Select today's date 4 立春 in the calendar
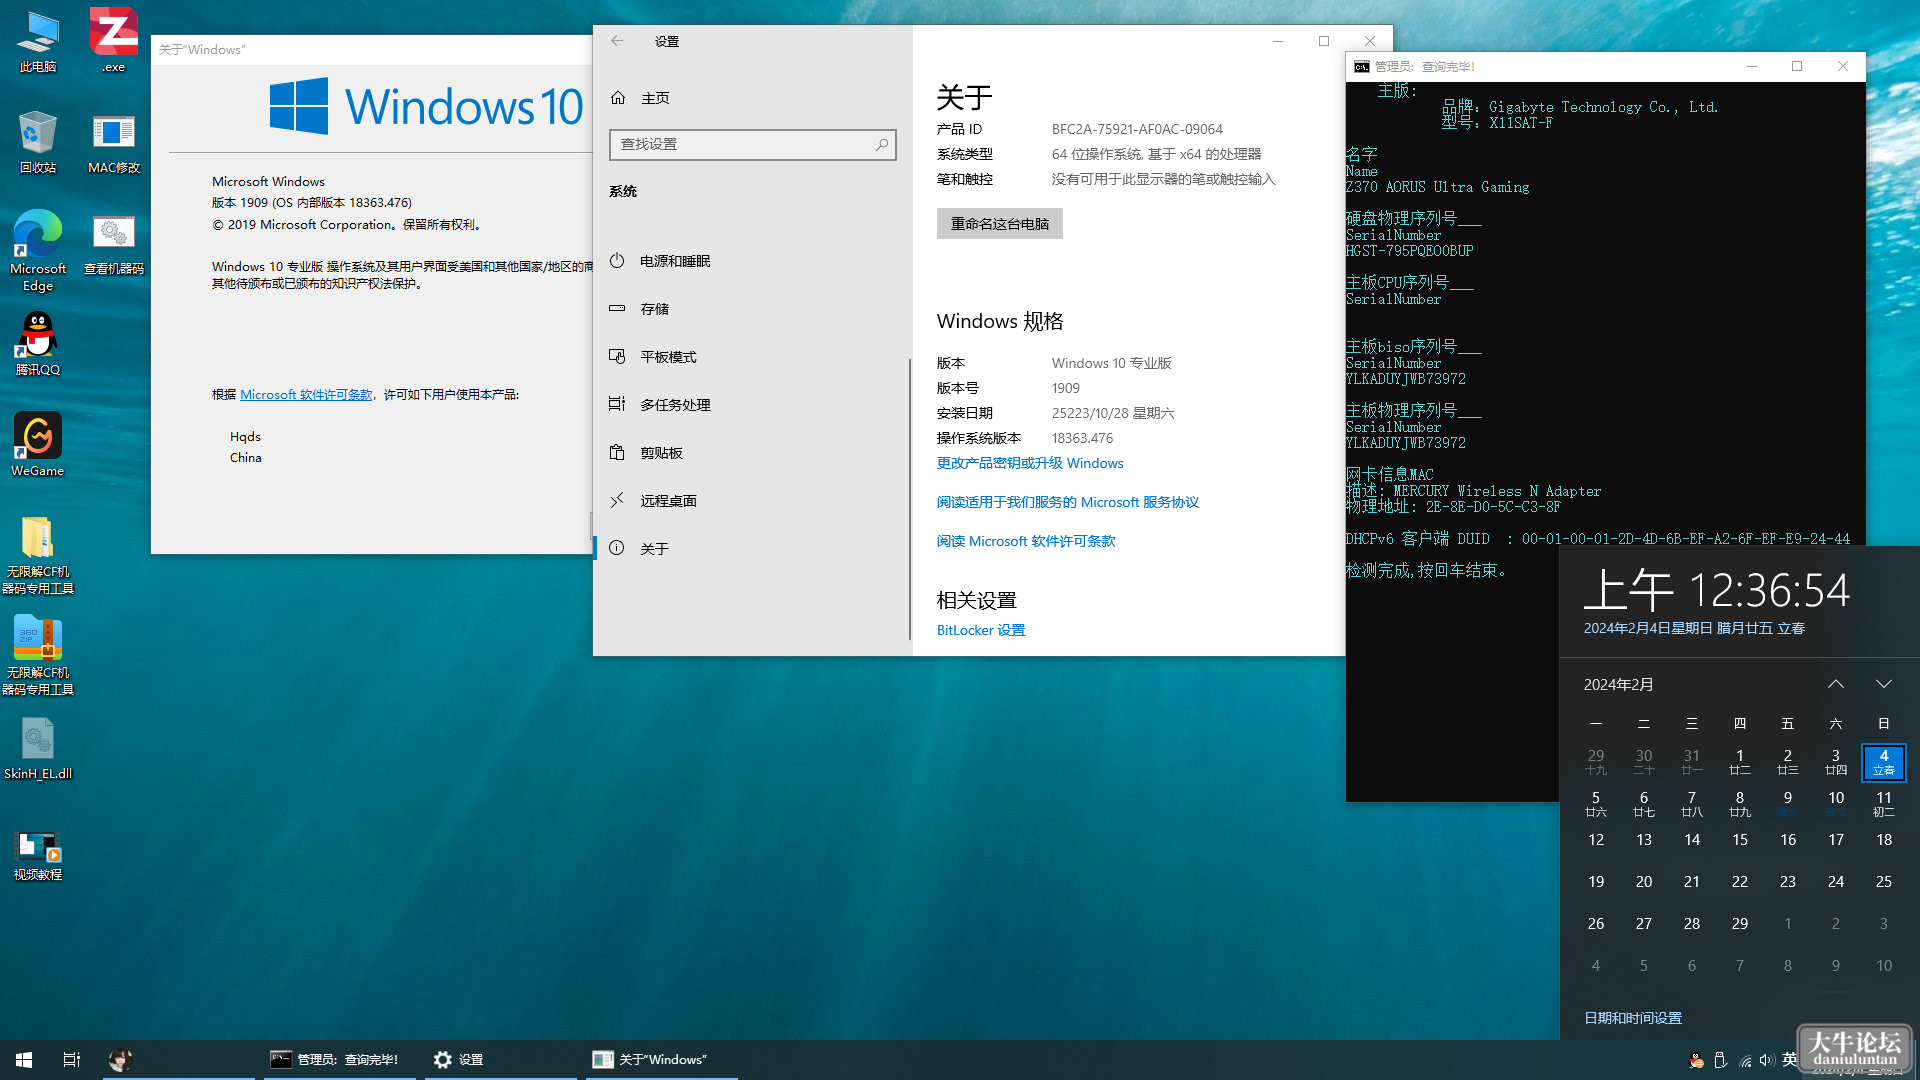 (1884, 763)
